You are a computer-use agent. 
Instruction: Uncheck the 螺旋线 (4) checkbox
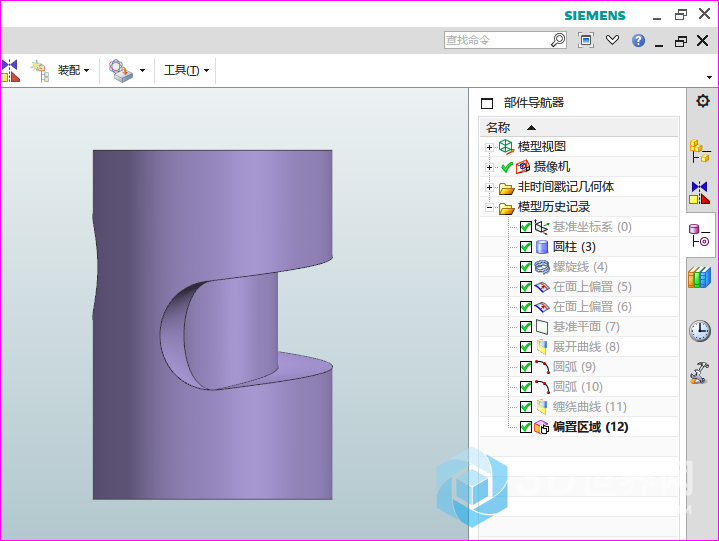(525, 267)
